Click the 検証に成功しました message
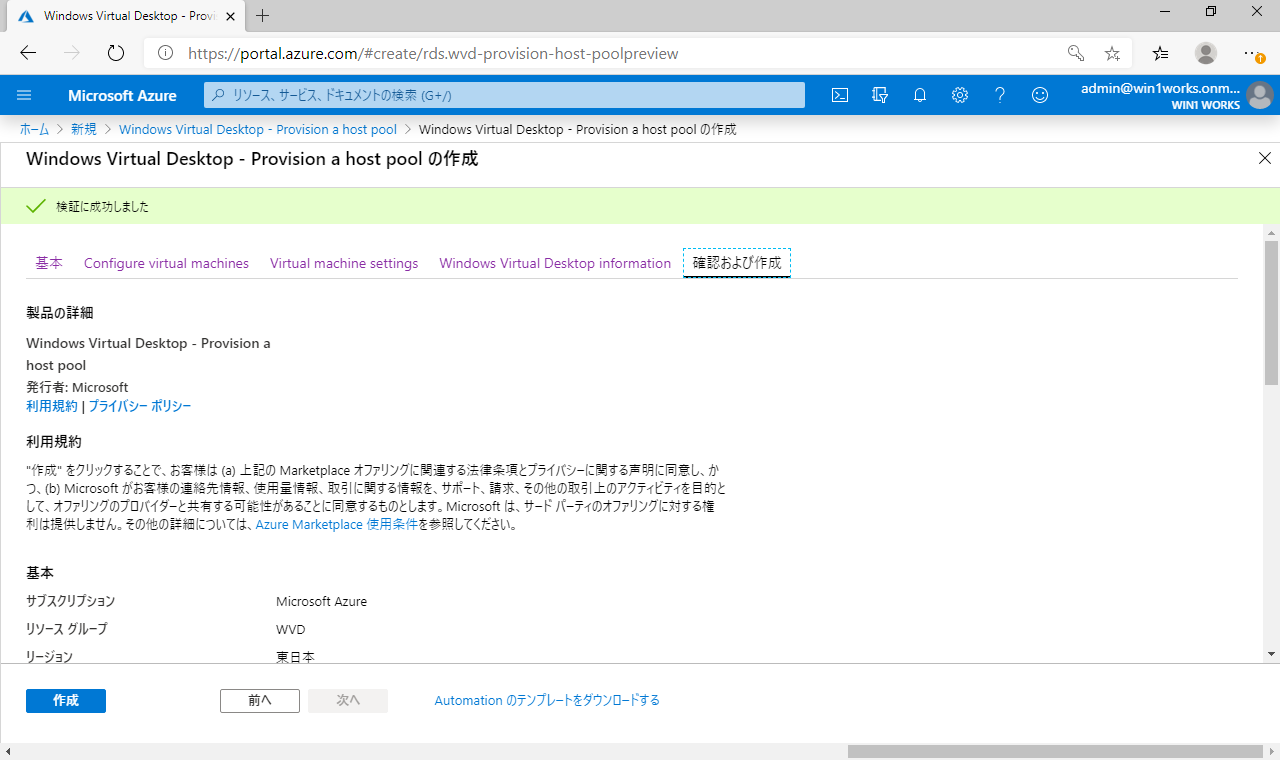 click(102, 206)
